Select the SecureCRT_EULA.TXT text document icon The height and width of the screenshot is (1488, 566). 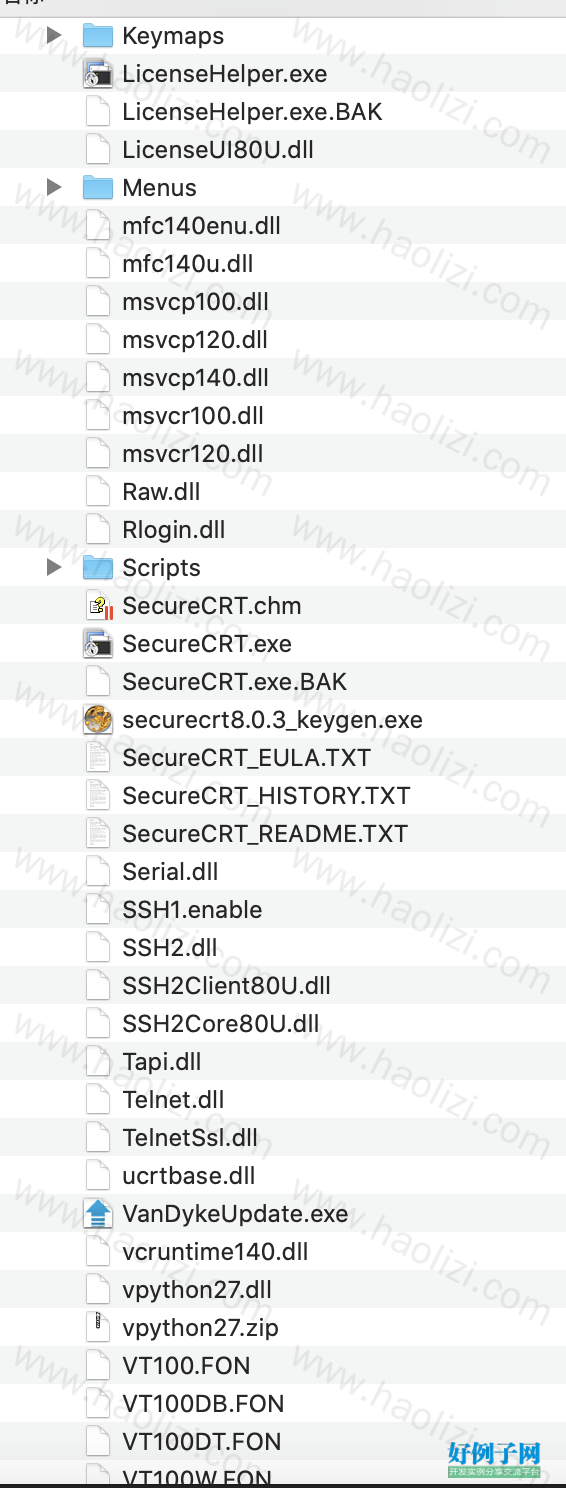(97, 758)
